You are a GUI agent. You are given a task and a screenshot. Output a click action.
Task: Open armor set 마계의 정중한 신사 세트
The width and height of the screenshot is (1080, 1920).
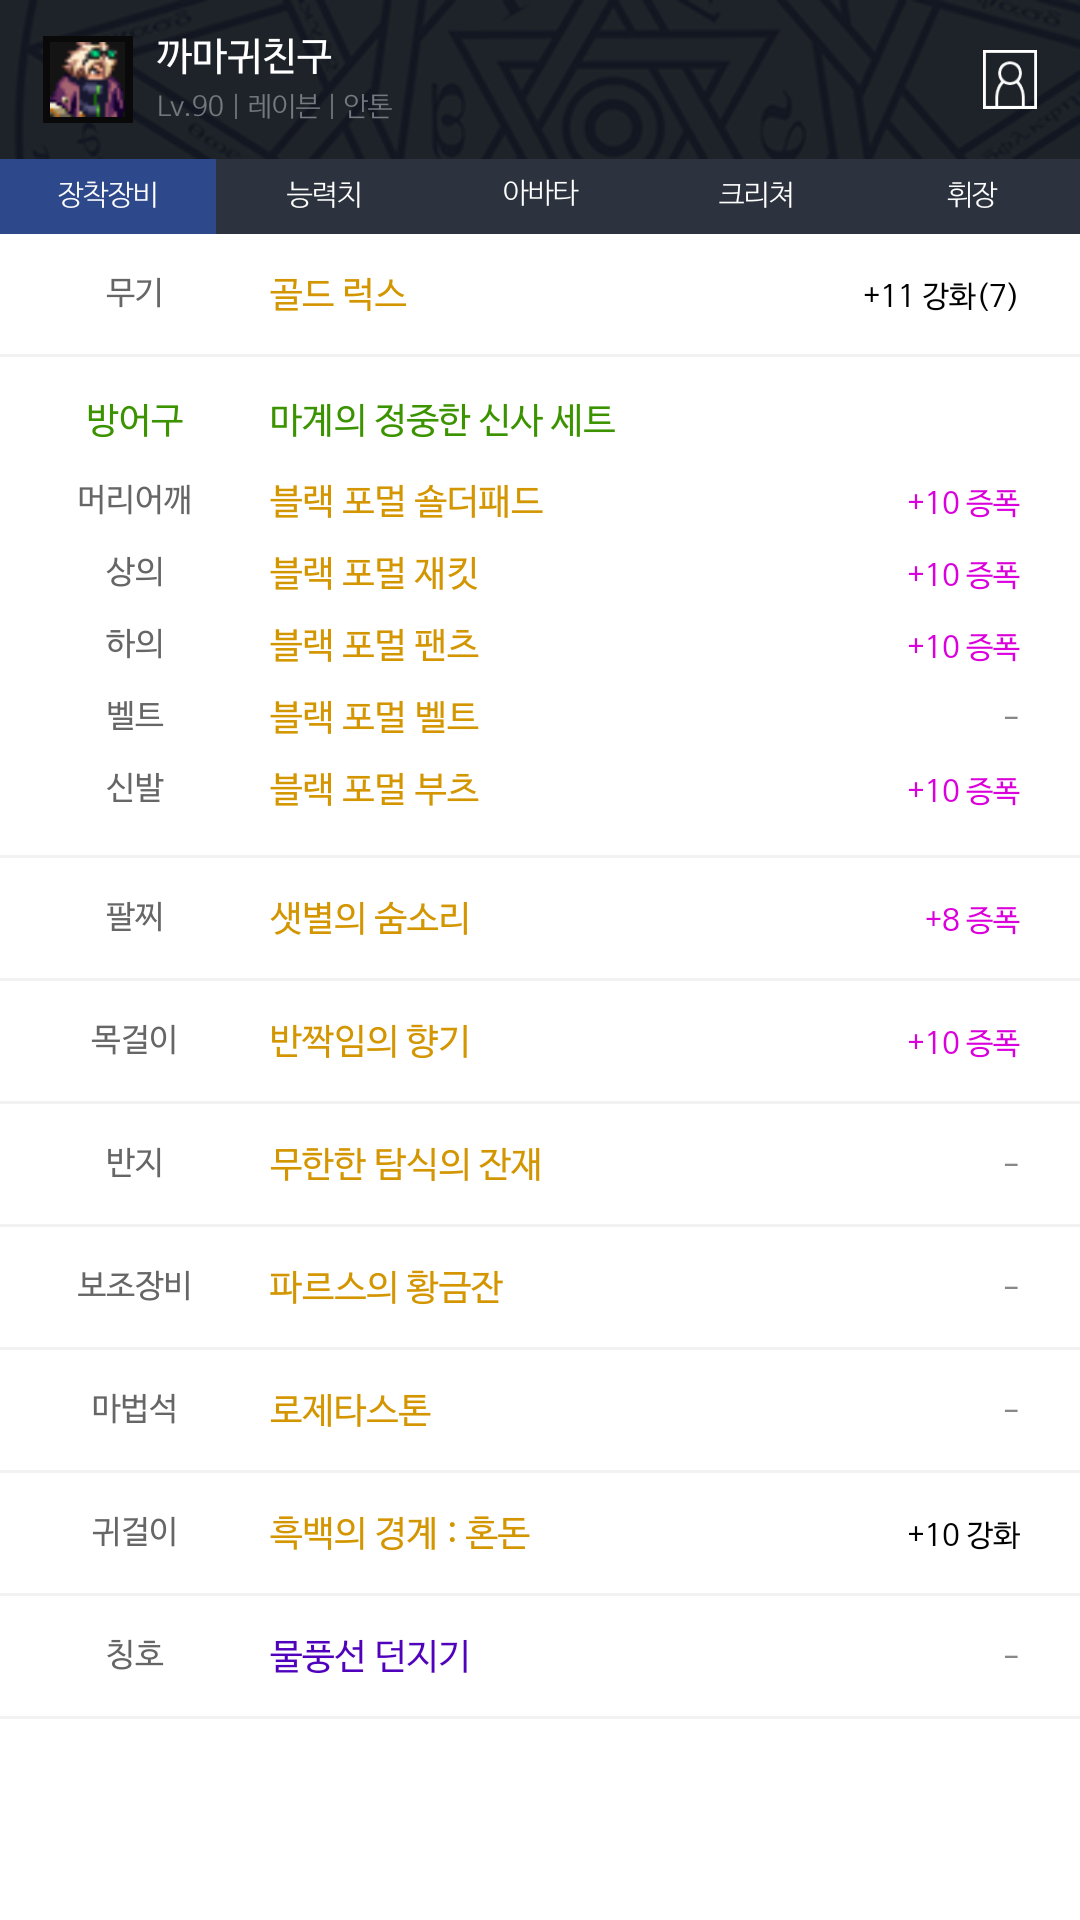tap(442, 420)
